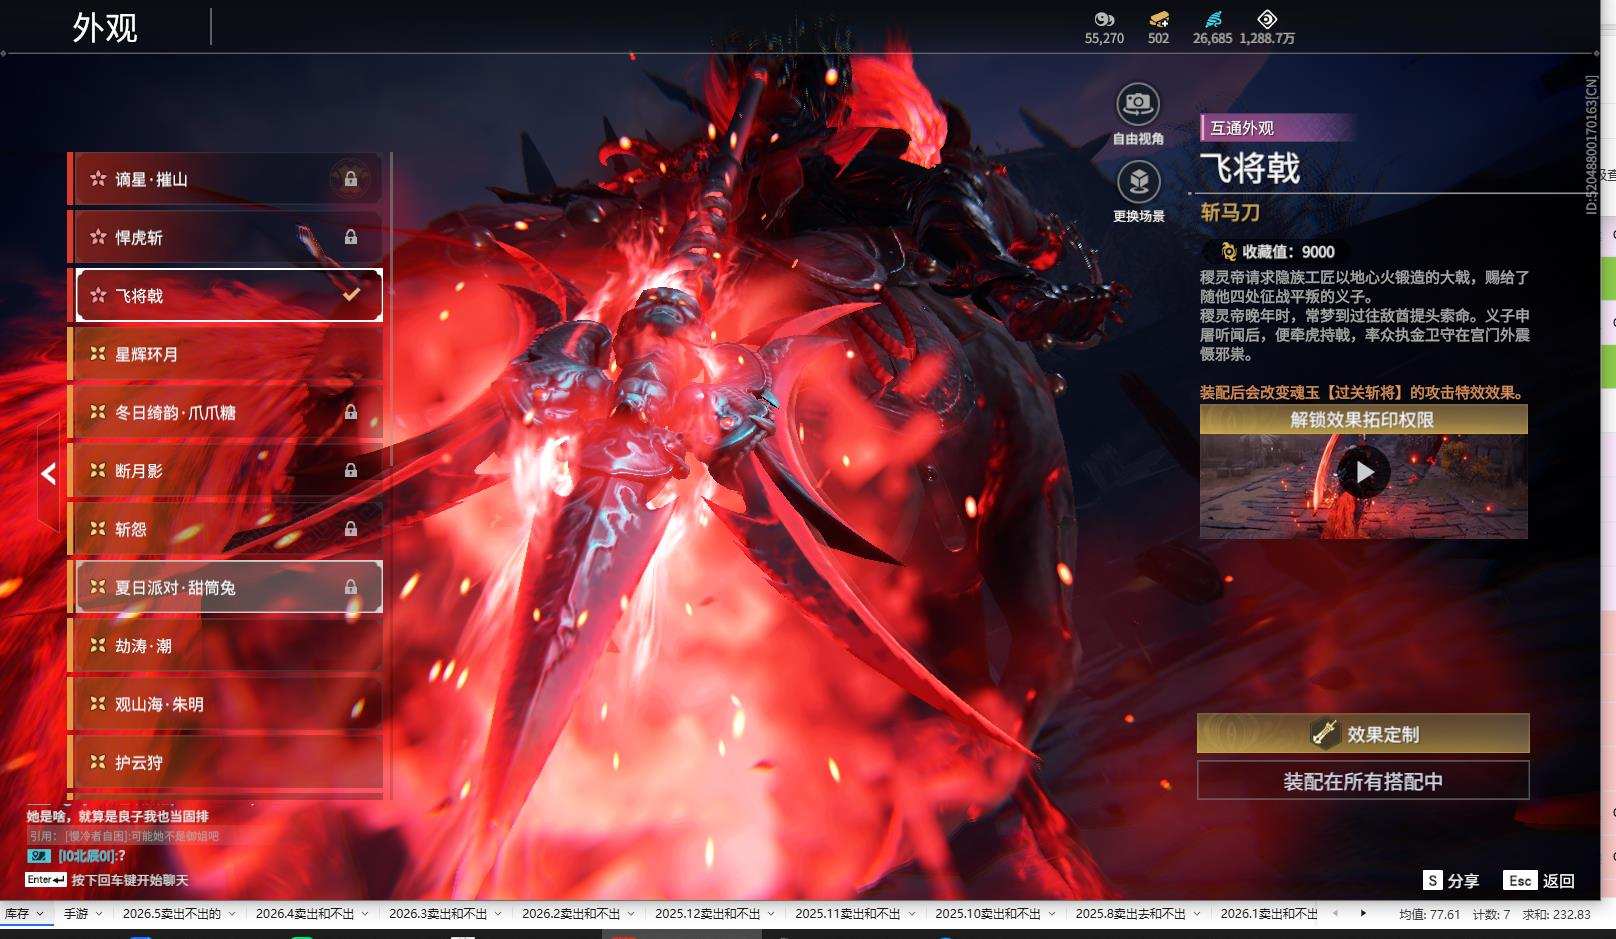Select the 斩怨 skin

229,529
